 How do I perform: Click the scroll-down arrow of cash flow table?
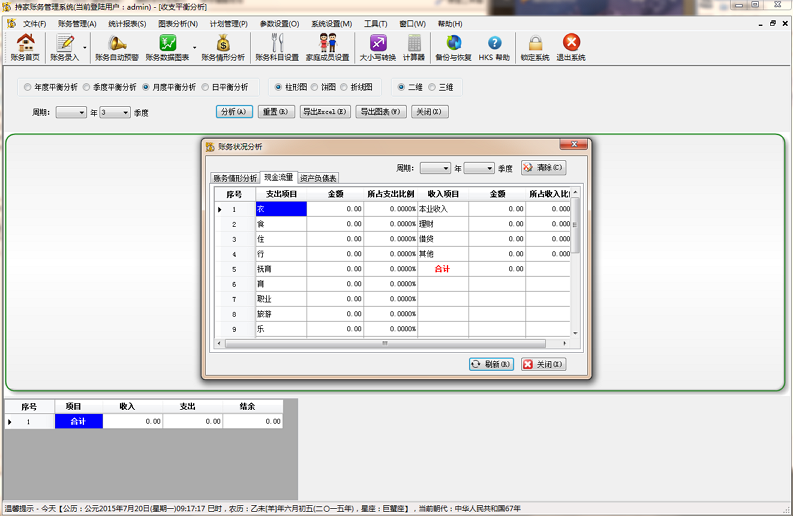click(575, 333)
